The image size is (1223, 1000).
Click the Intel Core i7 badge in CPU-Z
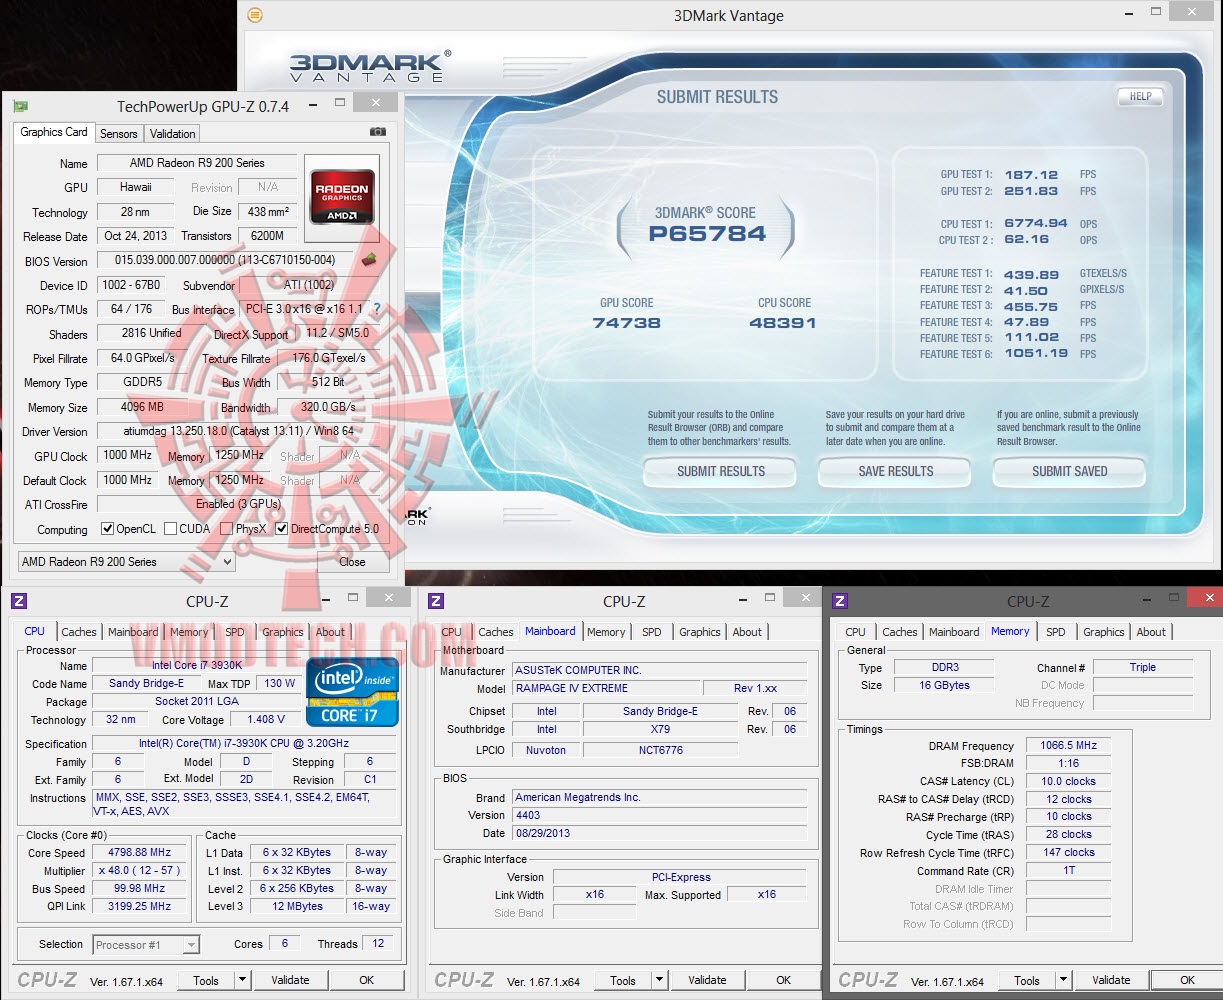click(351, 691)
